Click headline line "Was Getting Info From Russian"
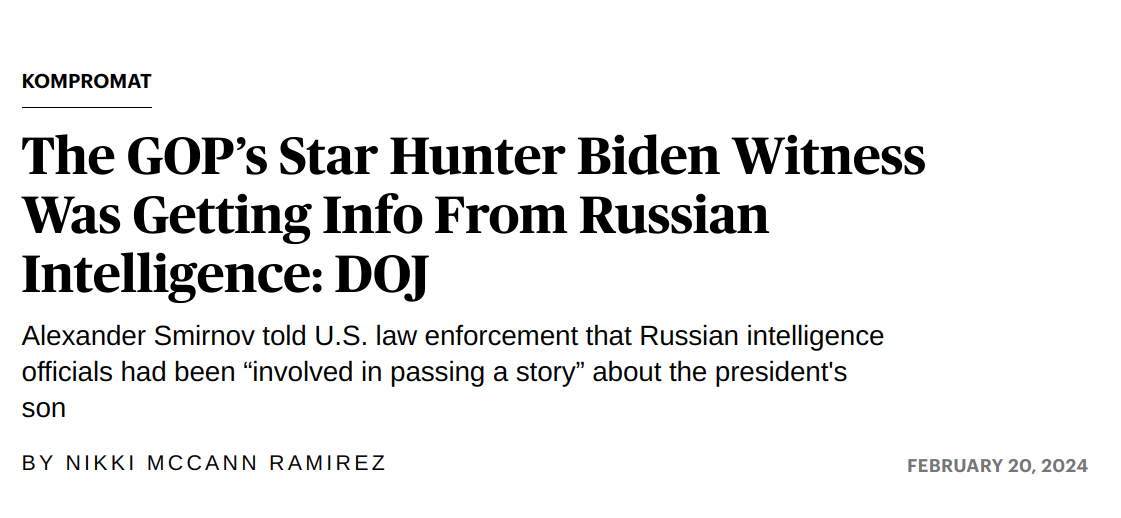The image size is (1121, 518). coord(395,215)
